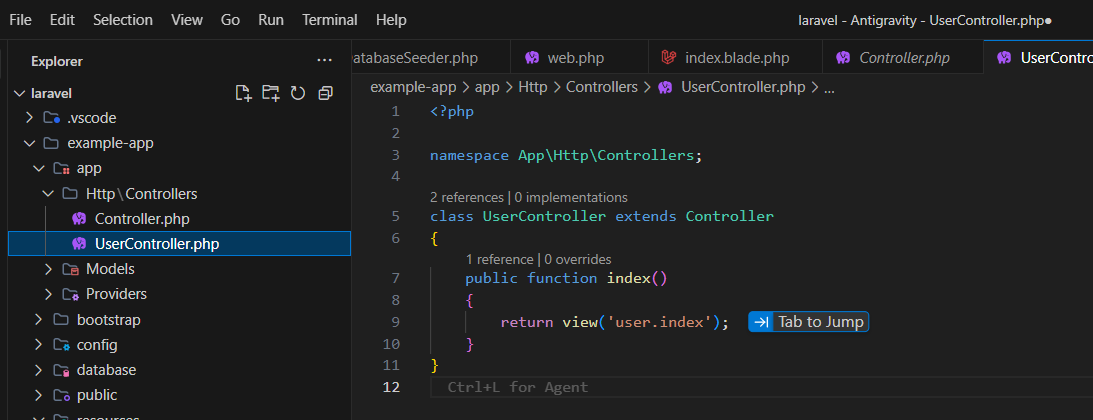Click the Http\Controllers folder icon
Image resolution: width=1093 pixels, height=420 pixels.
(x=70, y=193)
